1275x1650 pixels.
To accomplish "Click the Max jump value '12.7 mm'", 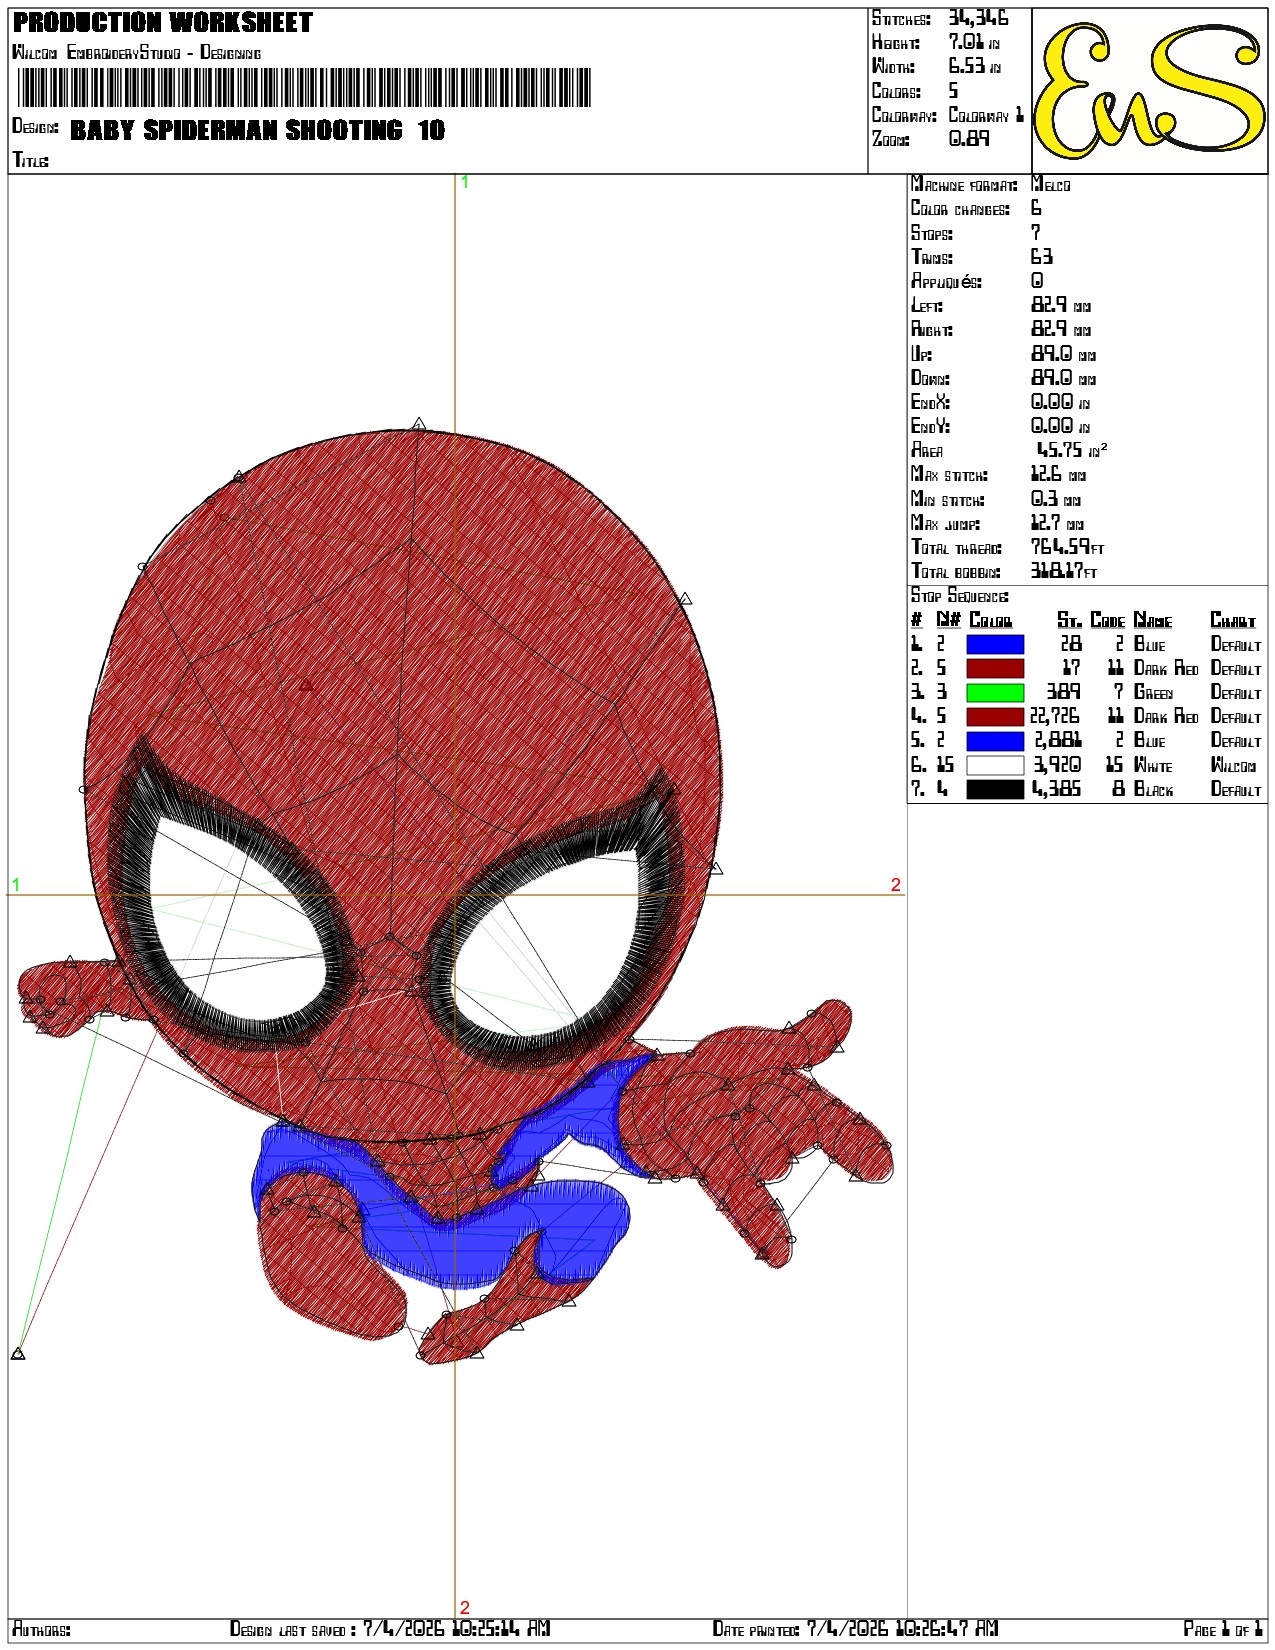I will coord(1057,523).
